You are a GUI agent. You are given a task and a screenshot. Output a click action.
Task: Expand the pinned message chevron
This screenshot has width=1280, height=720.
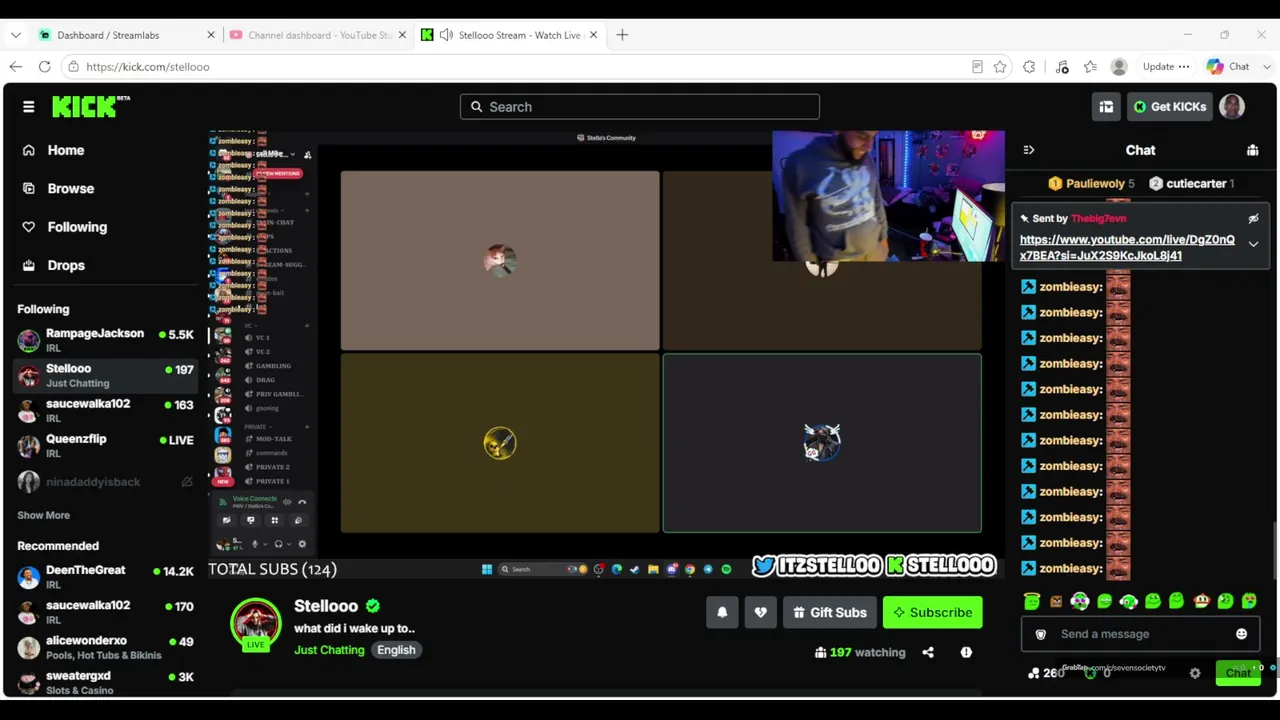[1253, 244]
